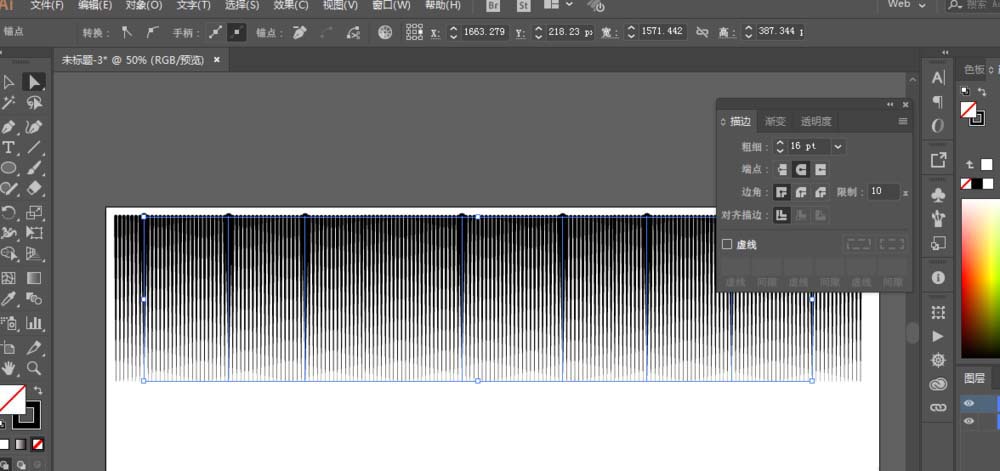
Task: Choose the Hand tool
Action: (9, 368)
